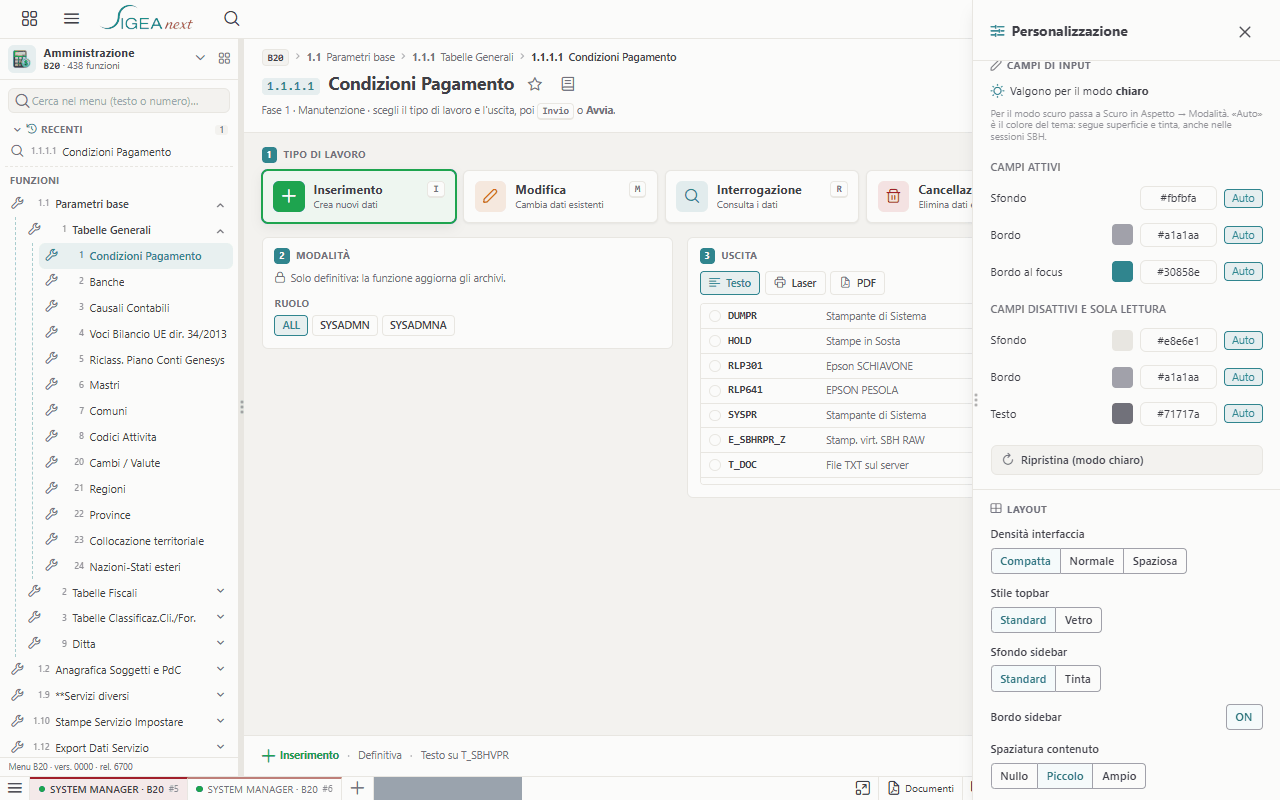Open the Bordo al focus color swatch
The image size is (1280, 800).
coord(1123,272)
